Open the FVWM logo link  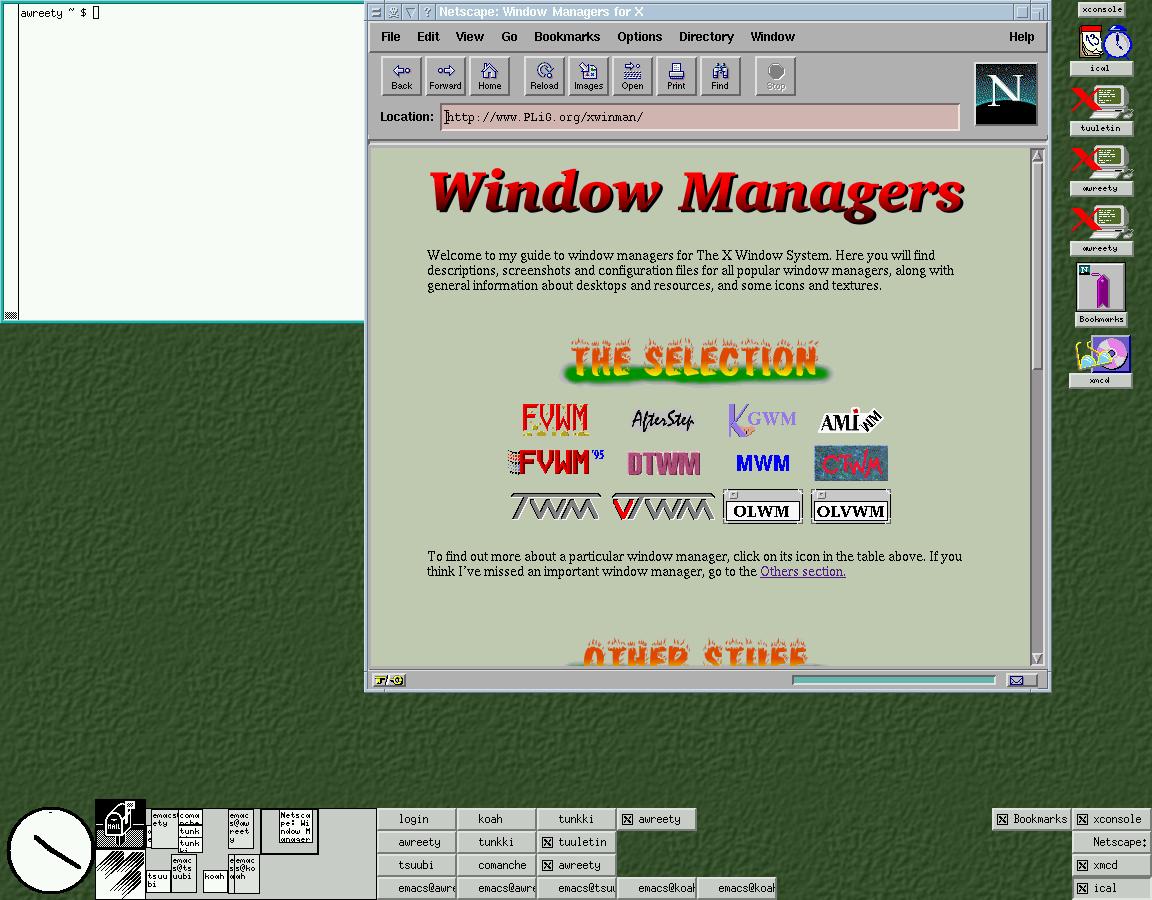coord(555,420)
